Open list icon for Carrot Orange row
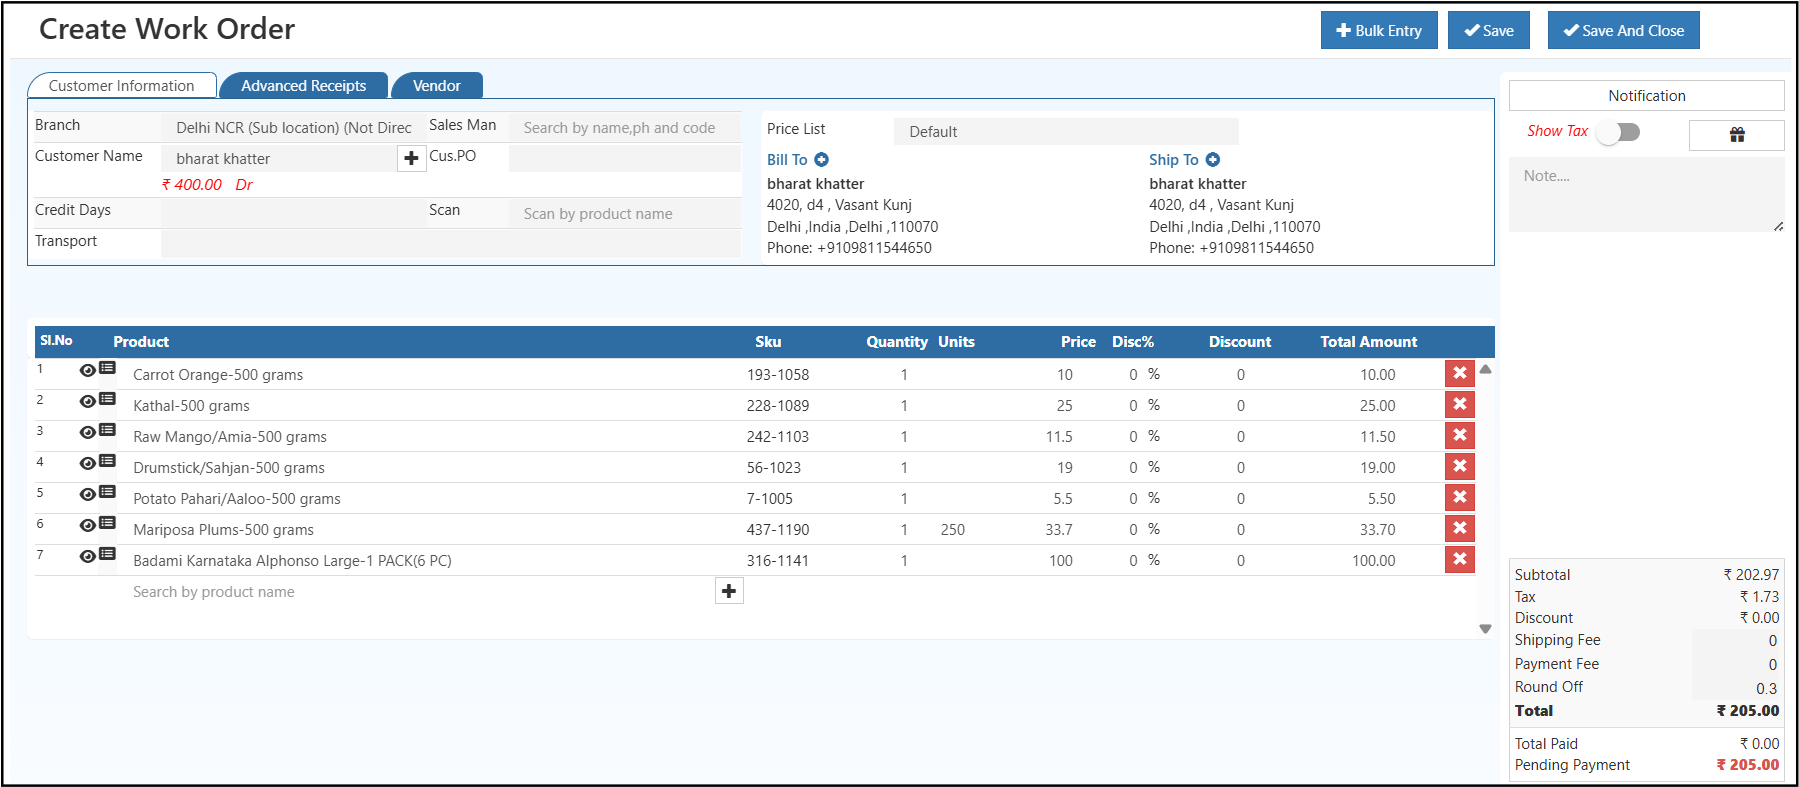 (x=107, y=369)
